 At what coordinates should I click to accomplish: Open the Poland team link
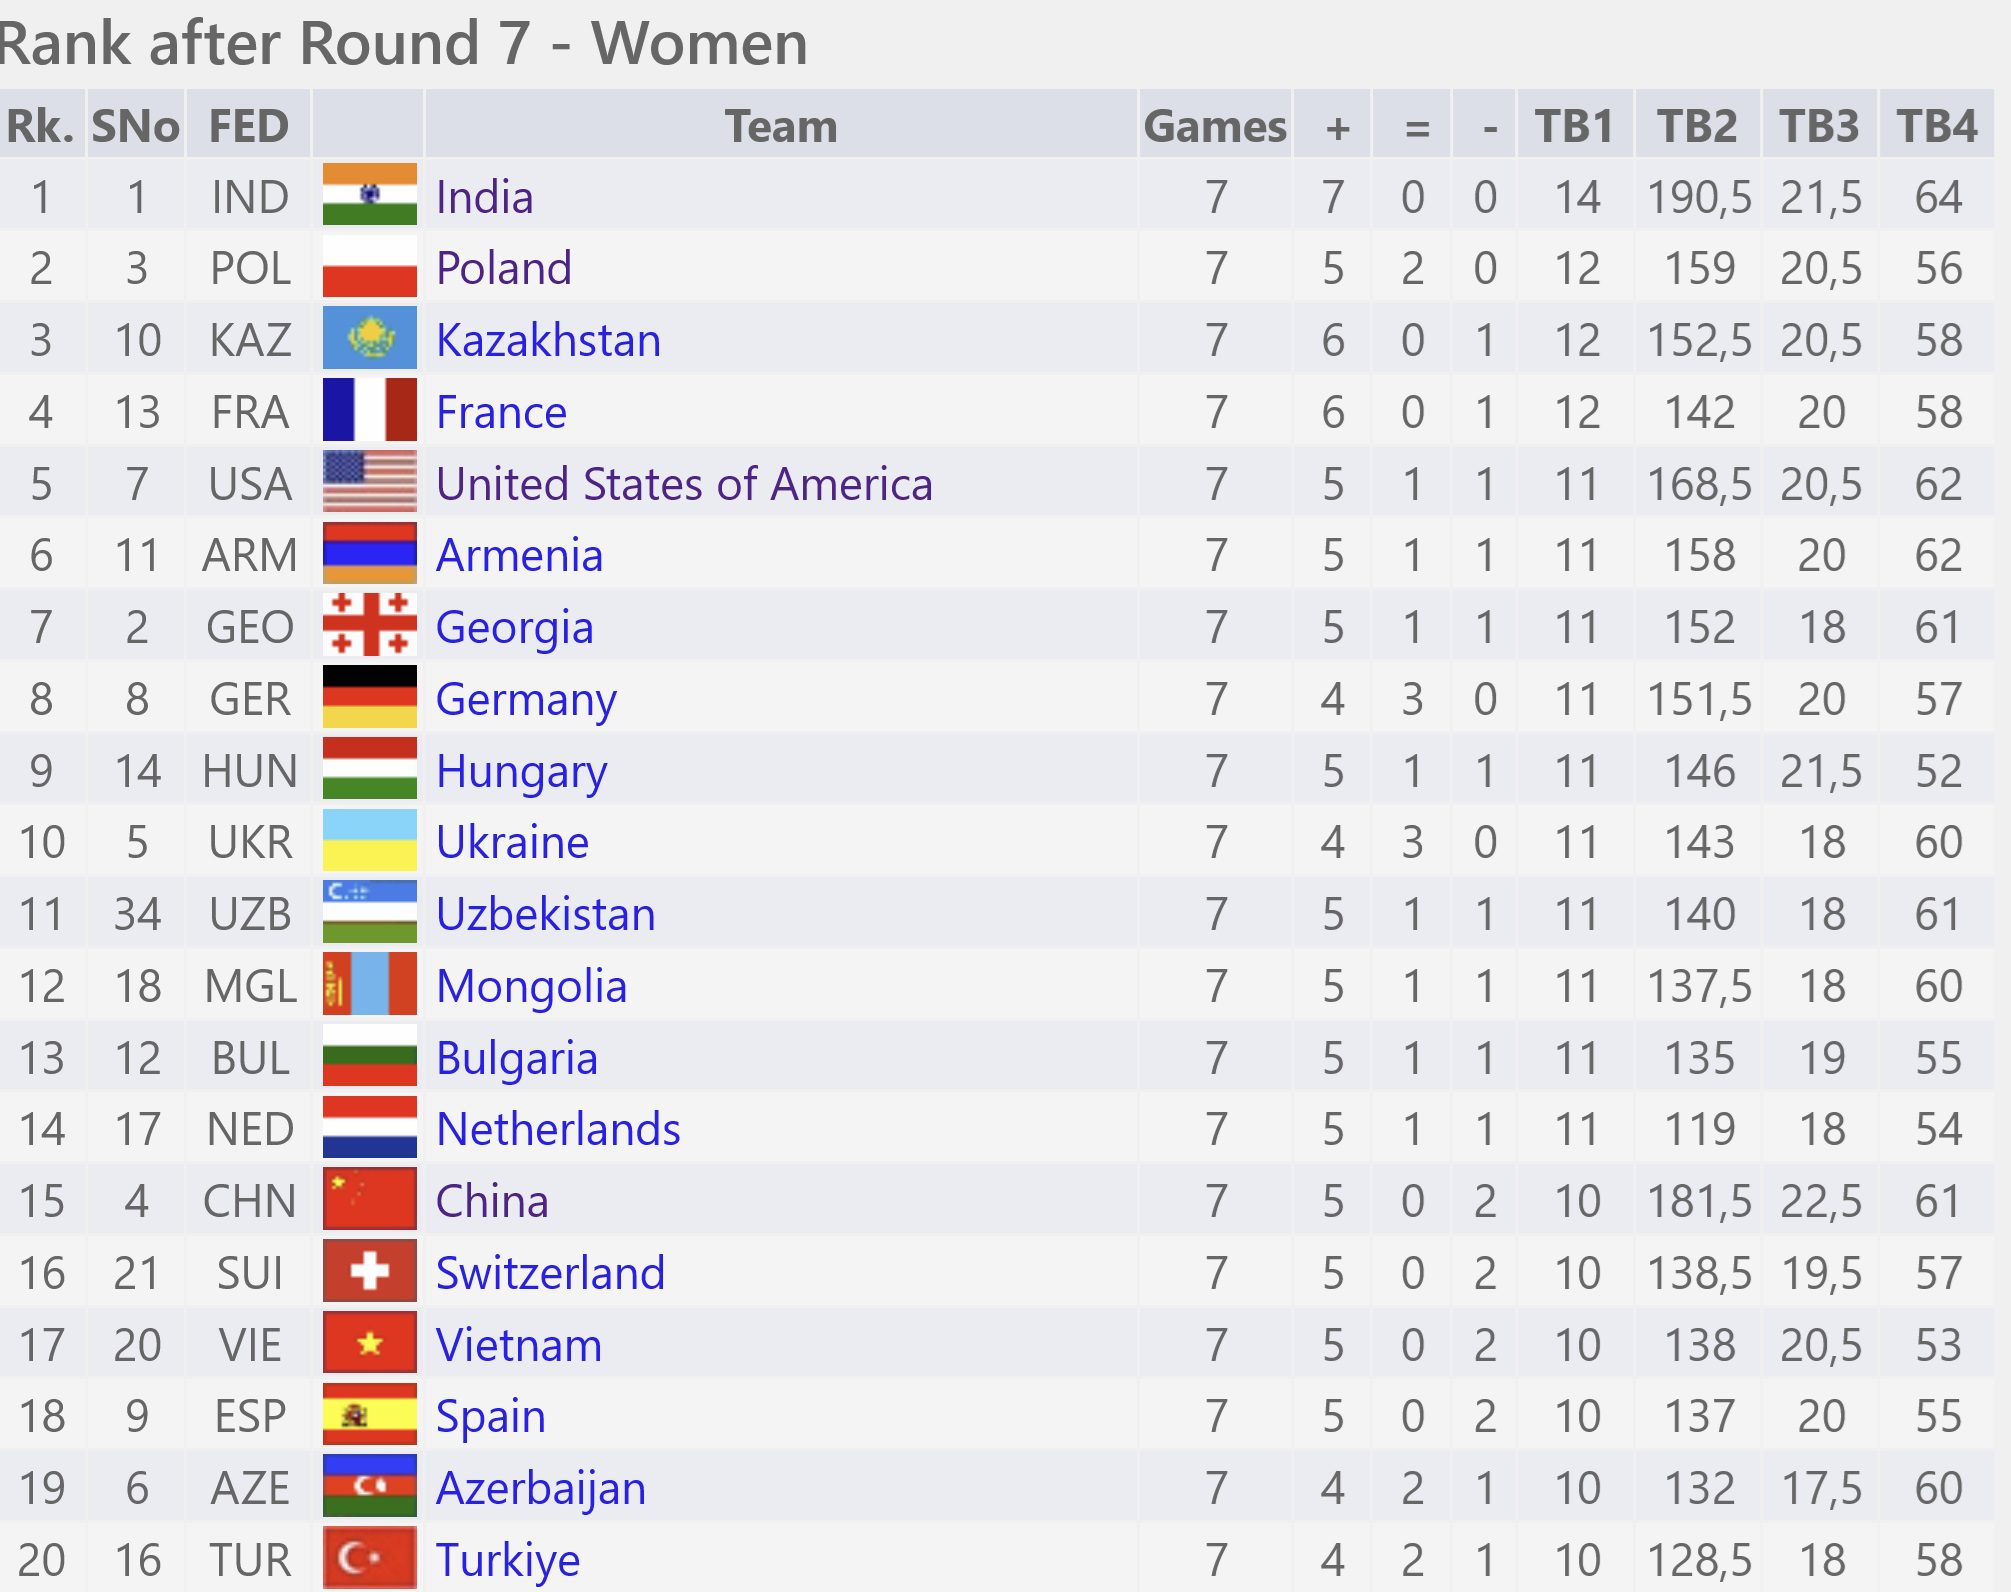pos(504,268)
